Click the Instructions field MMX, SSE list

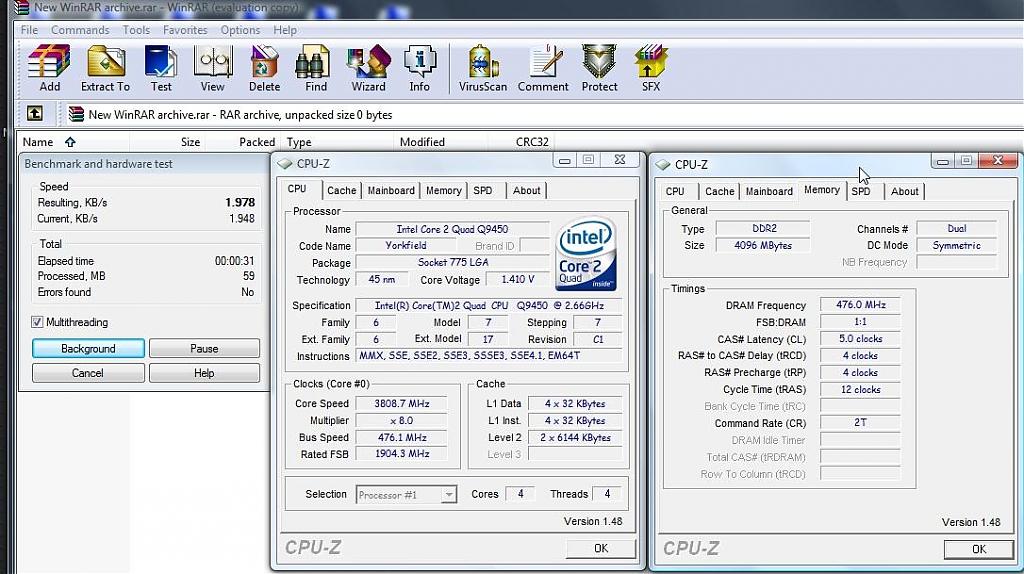(x=488, y=356)
